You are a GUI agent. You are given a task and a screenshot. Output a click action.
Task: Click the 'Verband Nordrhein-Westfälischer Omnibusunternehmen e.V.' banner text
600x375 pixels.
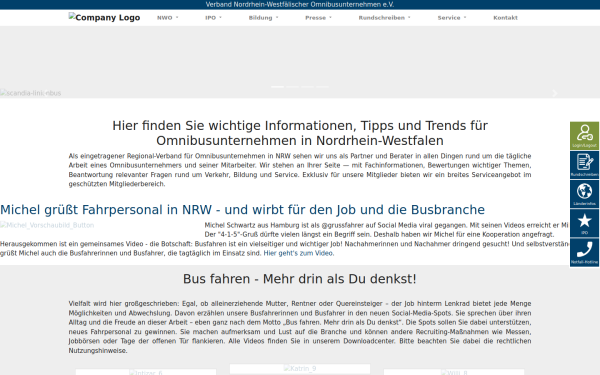[x=300, y=5]
